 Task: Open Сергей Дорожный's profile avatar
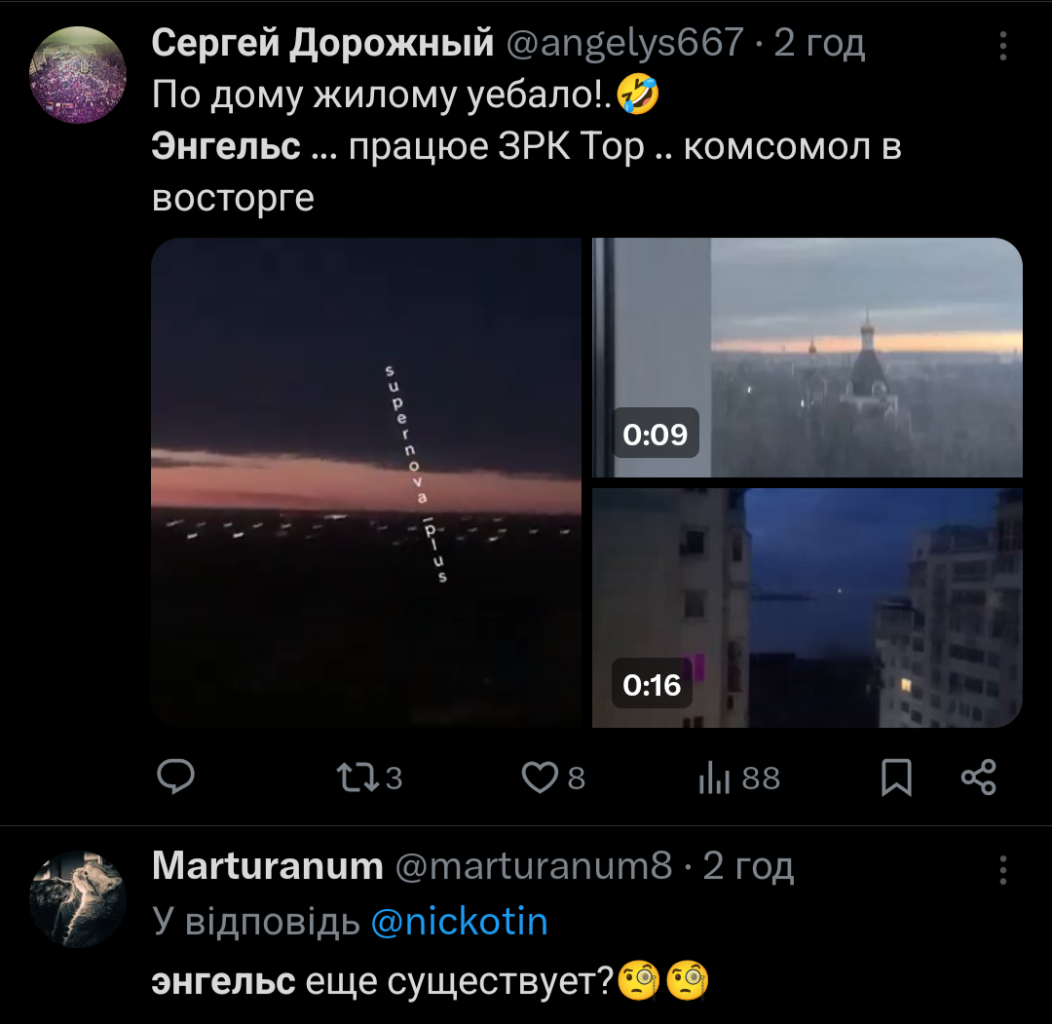point(78,76)
